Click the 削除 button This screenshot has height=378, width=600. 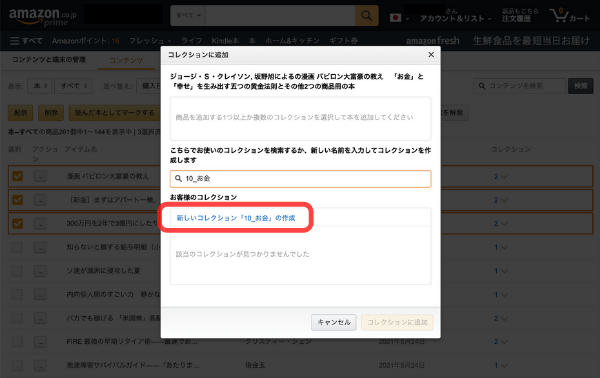click(51, 112)
